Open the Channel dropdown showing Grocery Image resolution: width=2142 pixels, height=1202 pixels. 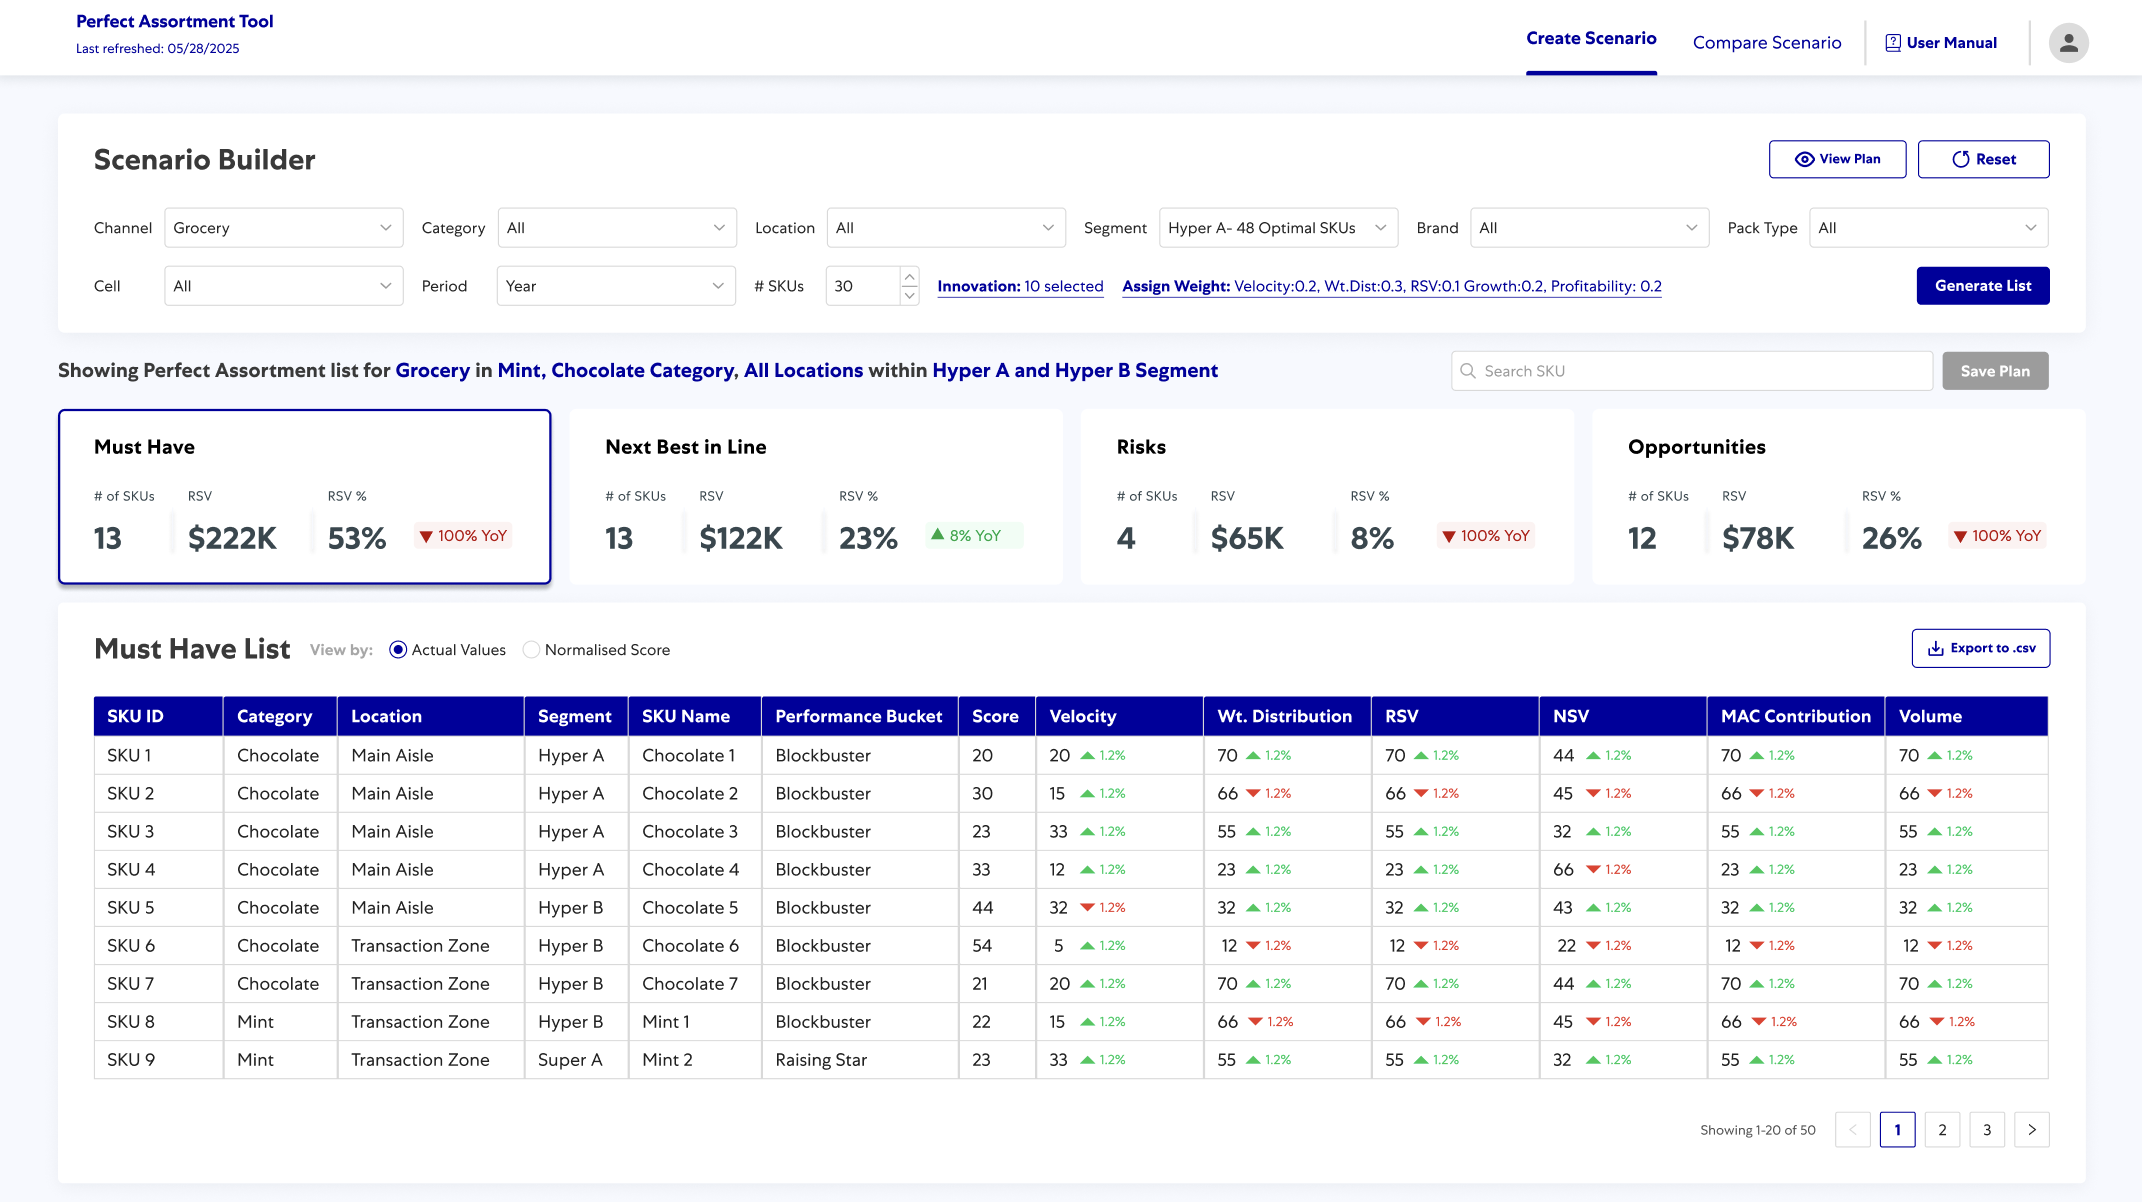click(284, 228)
